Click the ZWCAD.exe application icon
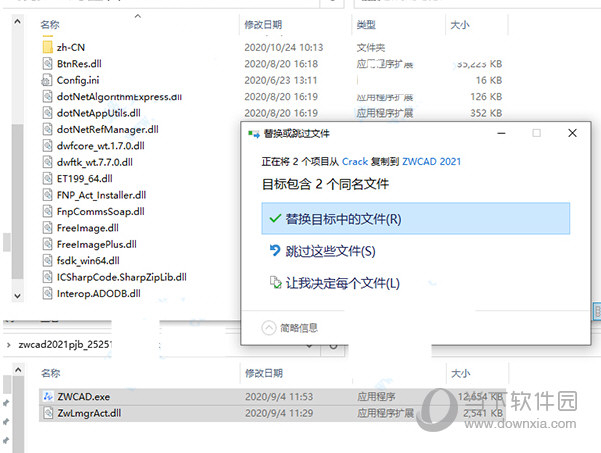This screenshot has height=453, width=601. 48,396
